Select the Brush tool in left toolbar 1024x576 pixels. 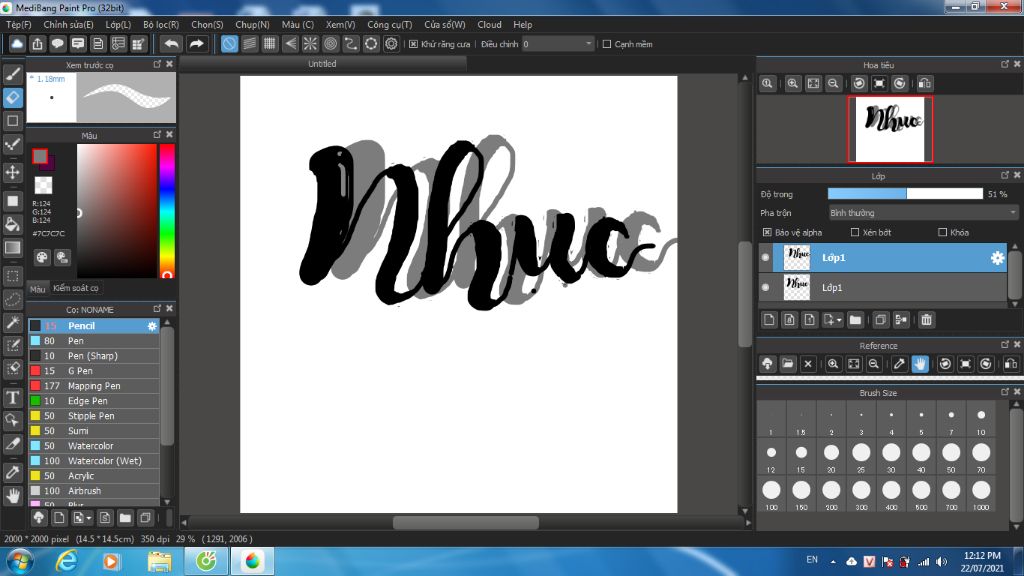[x=12, y=74]
